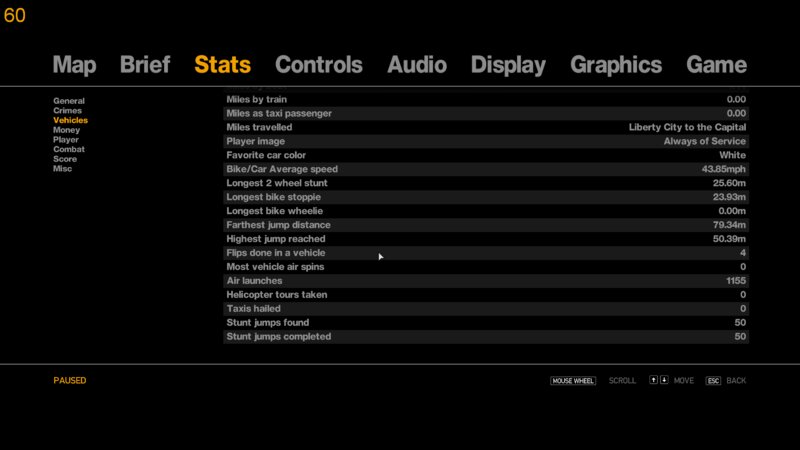Select the Crimes stats category
800x450 pixels.
(x=67, y=111)
